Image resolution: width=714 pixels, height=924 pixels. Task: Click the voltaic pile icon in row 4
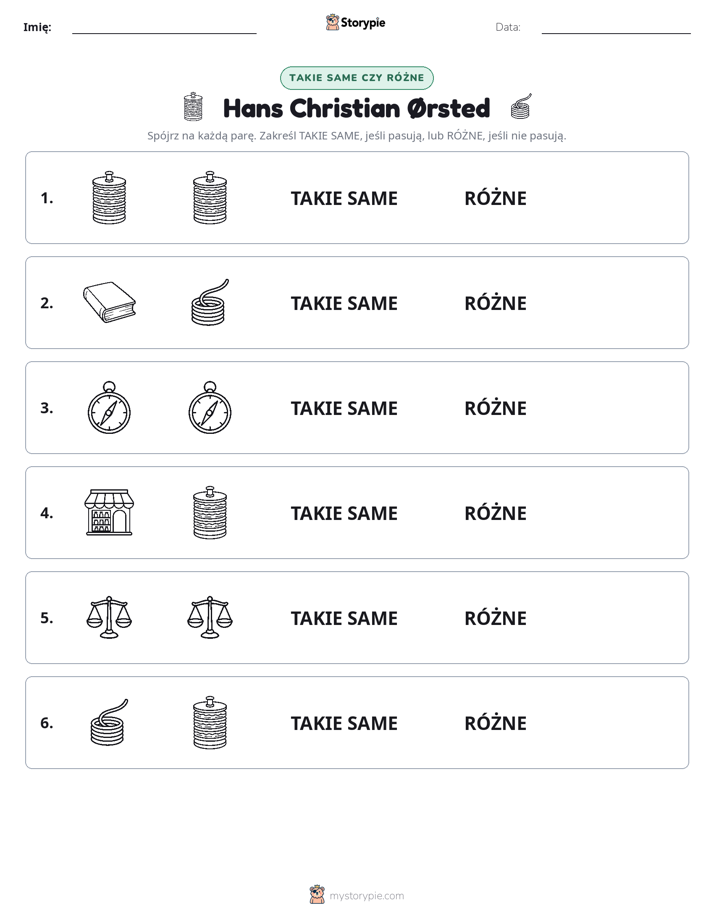210,512
